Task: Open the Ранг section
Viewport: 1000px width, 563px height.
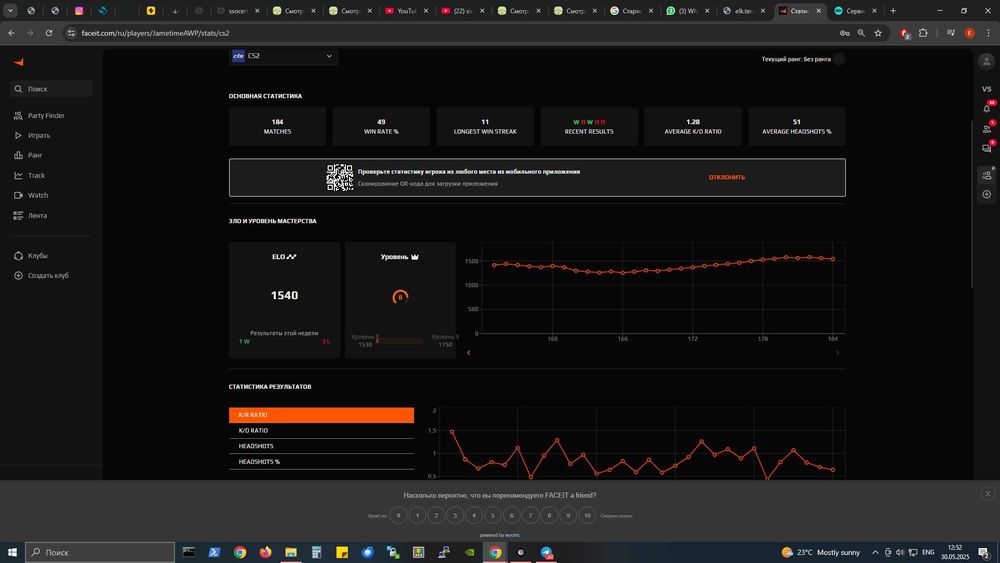Action: (28, 155)
